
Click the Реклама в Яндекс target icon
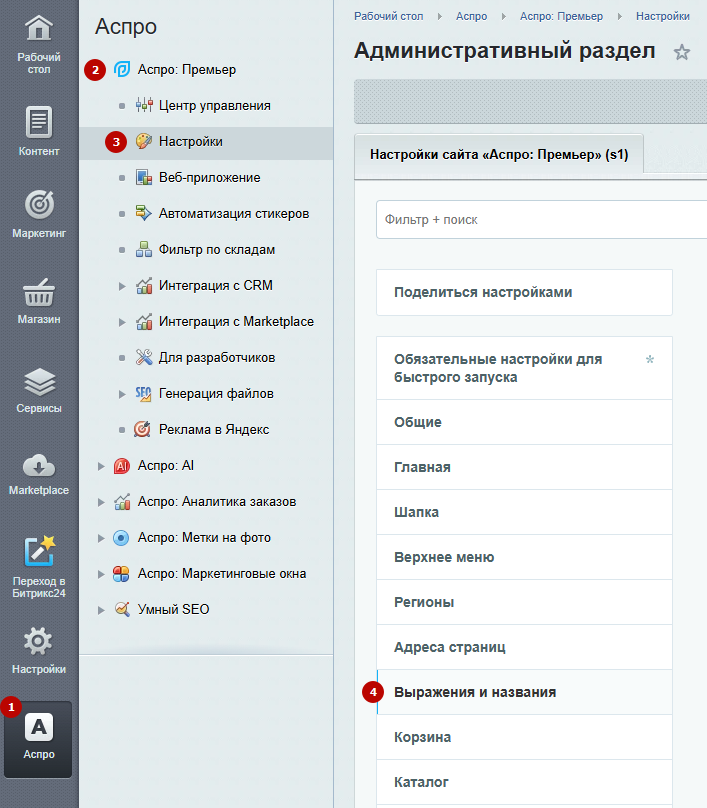tap(142, 429)
